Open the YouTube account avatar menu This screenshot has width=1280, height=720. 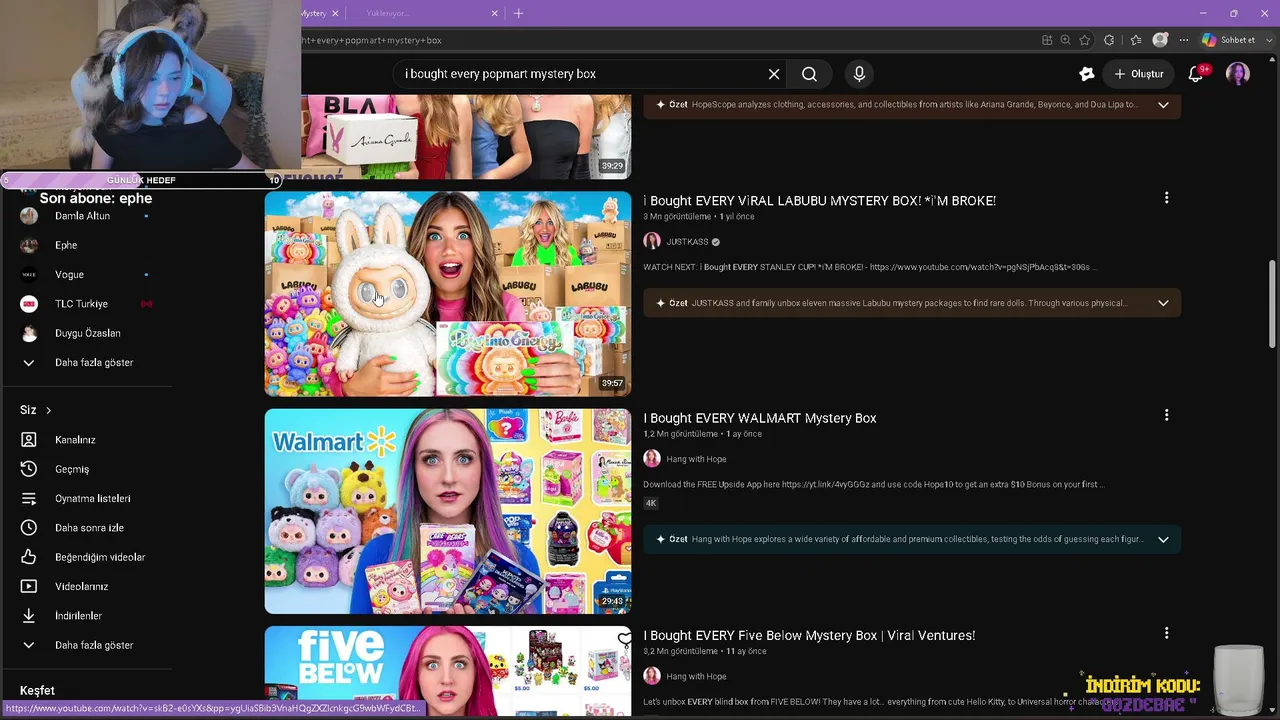coord(1238,74)
